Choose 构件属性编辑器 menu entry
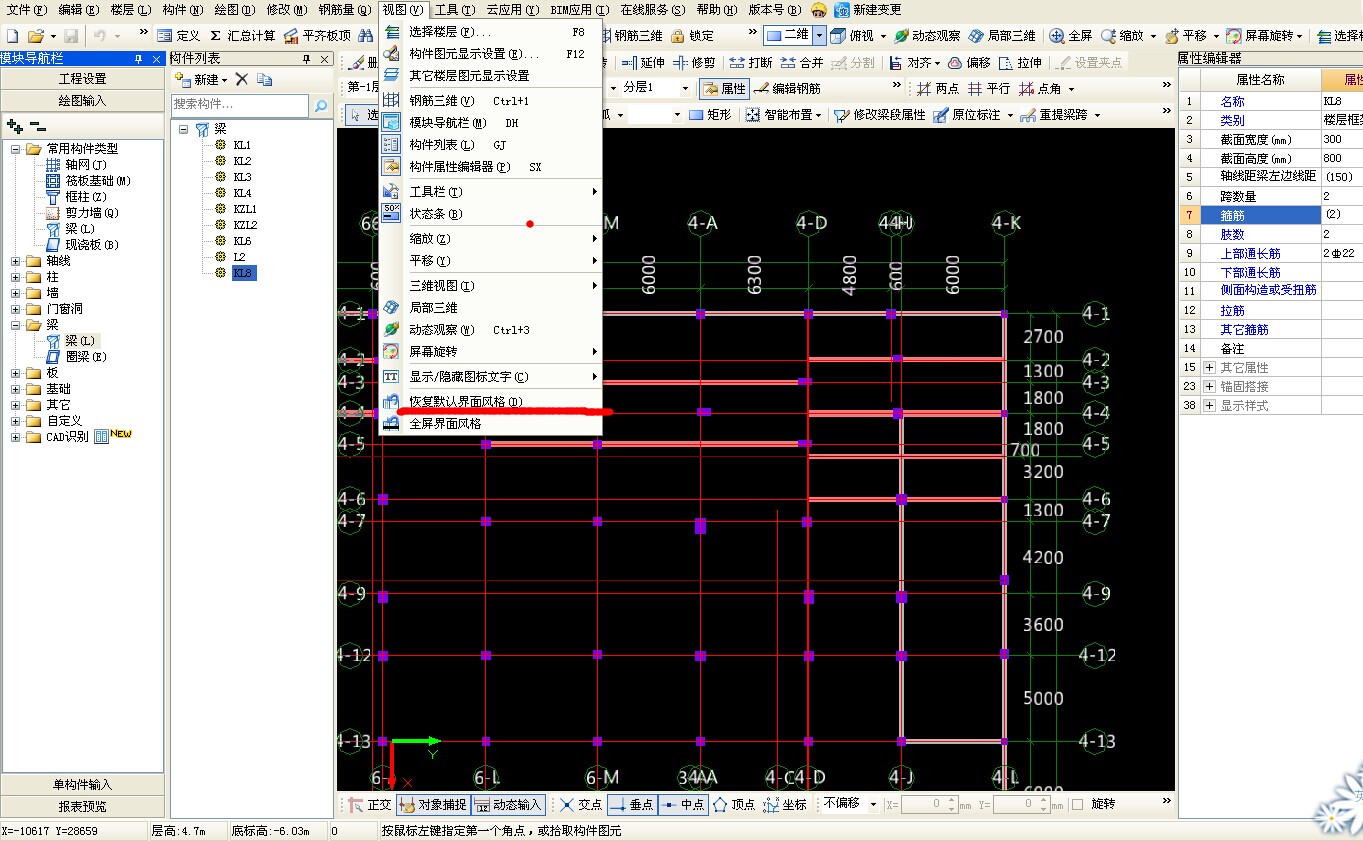The image size is (1363, 841). coord(490,167)
